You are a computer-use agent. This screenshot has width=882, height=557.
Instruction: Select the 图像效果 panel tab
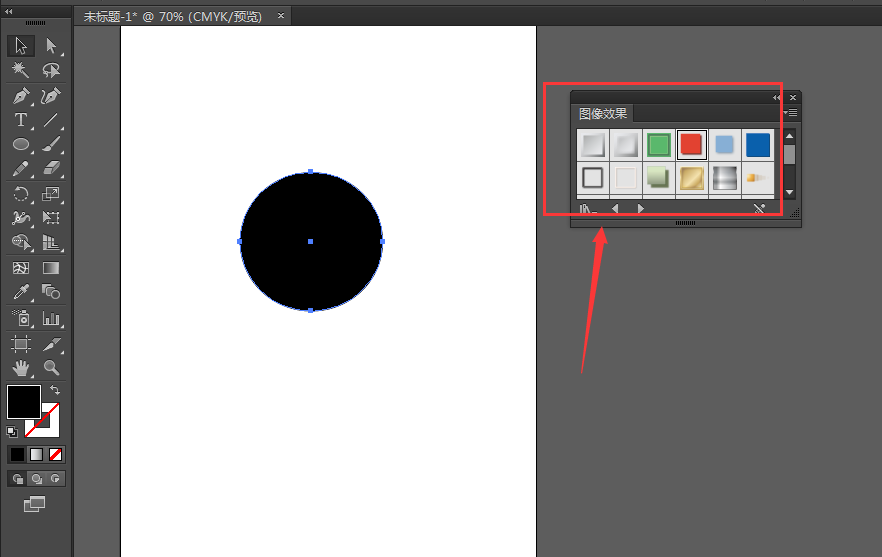click(x=602, y=113)
